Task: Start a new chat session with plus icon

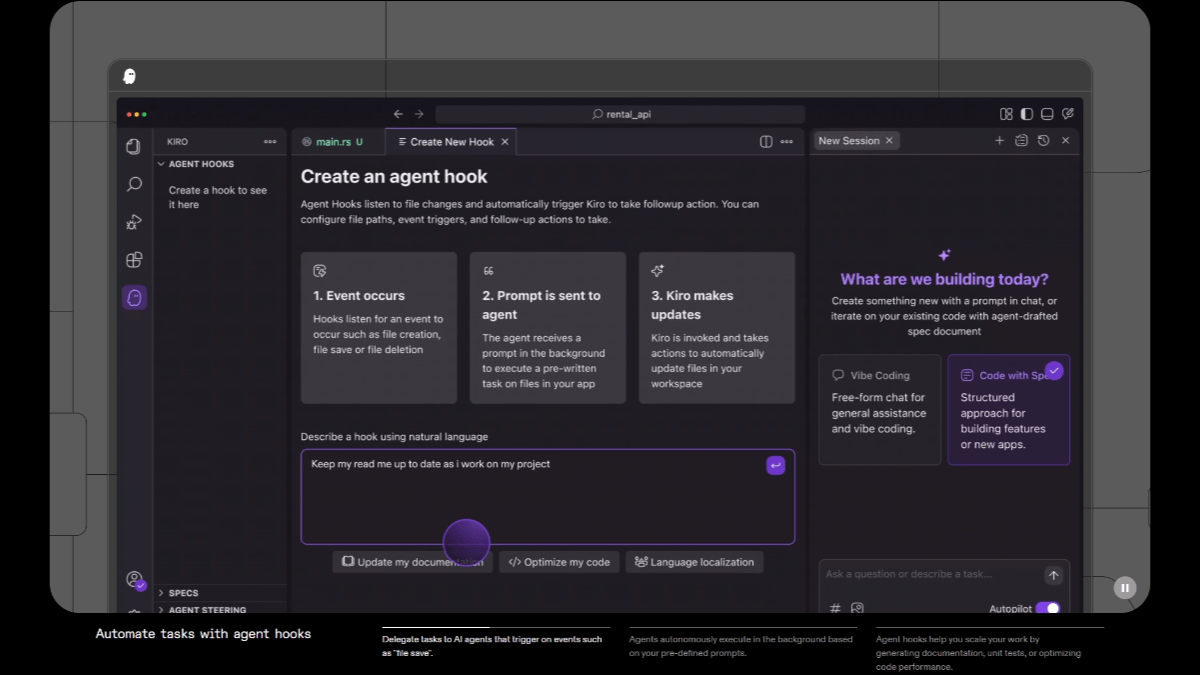Action: pos(999,141)
